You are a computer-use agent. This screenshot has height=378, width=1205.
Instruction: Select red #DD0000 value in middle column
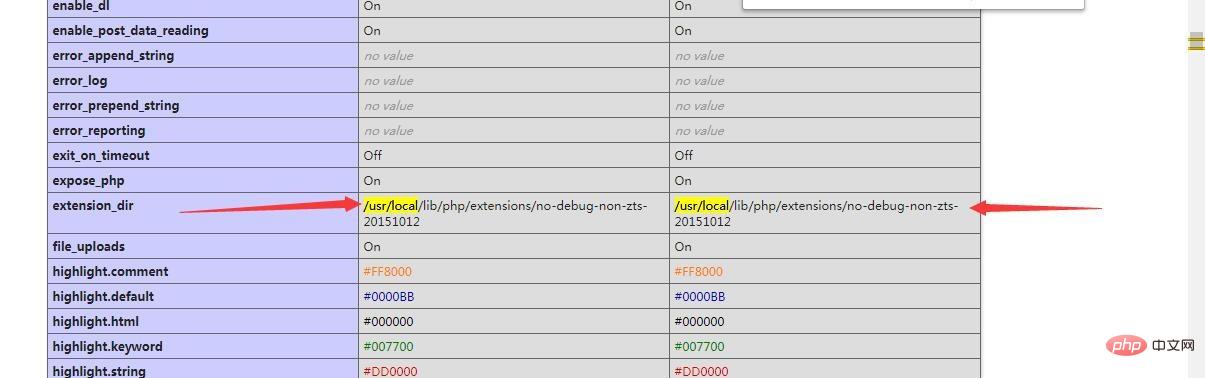point(390,371)
